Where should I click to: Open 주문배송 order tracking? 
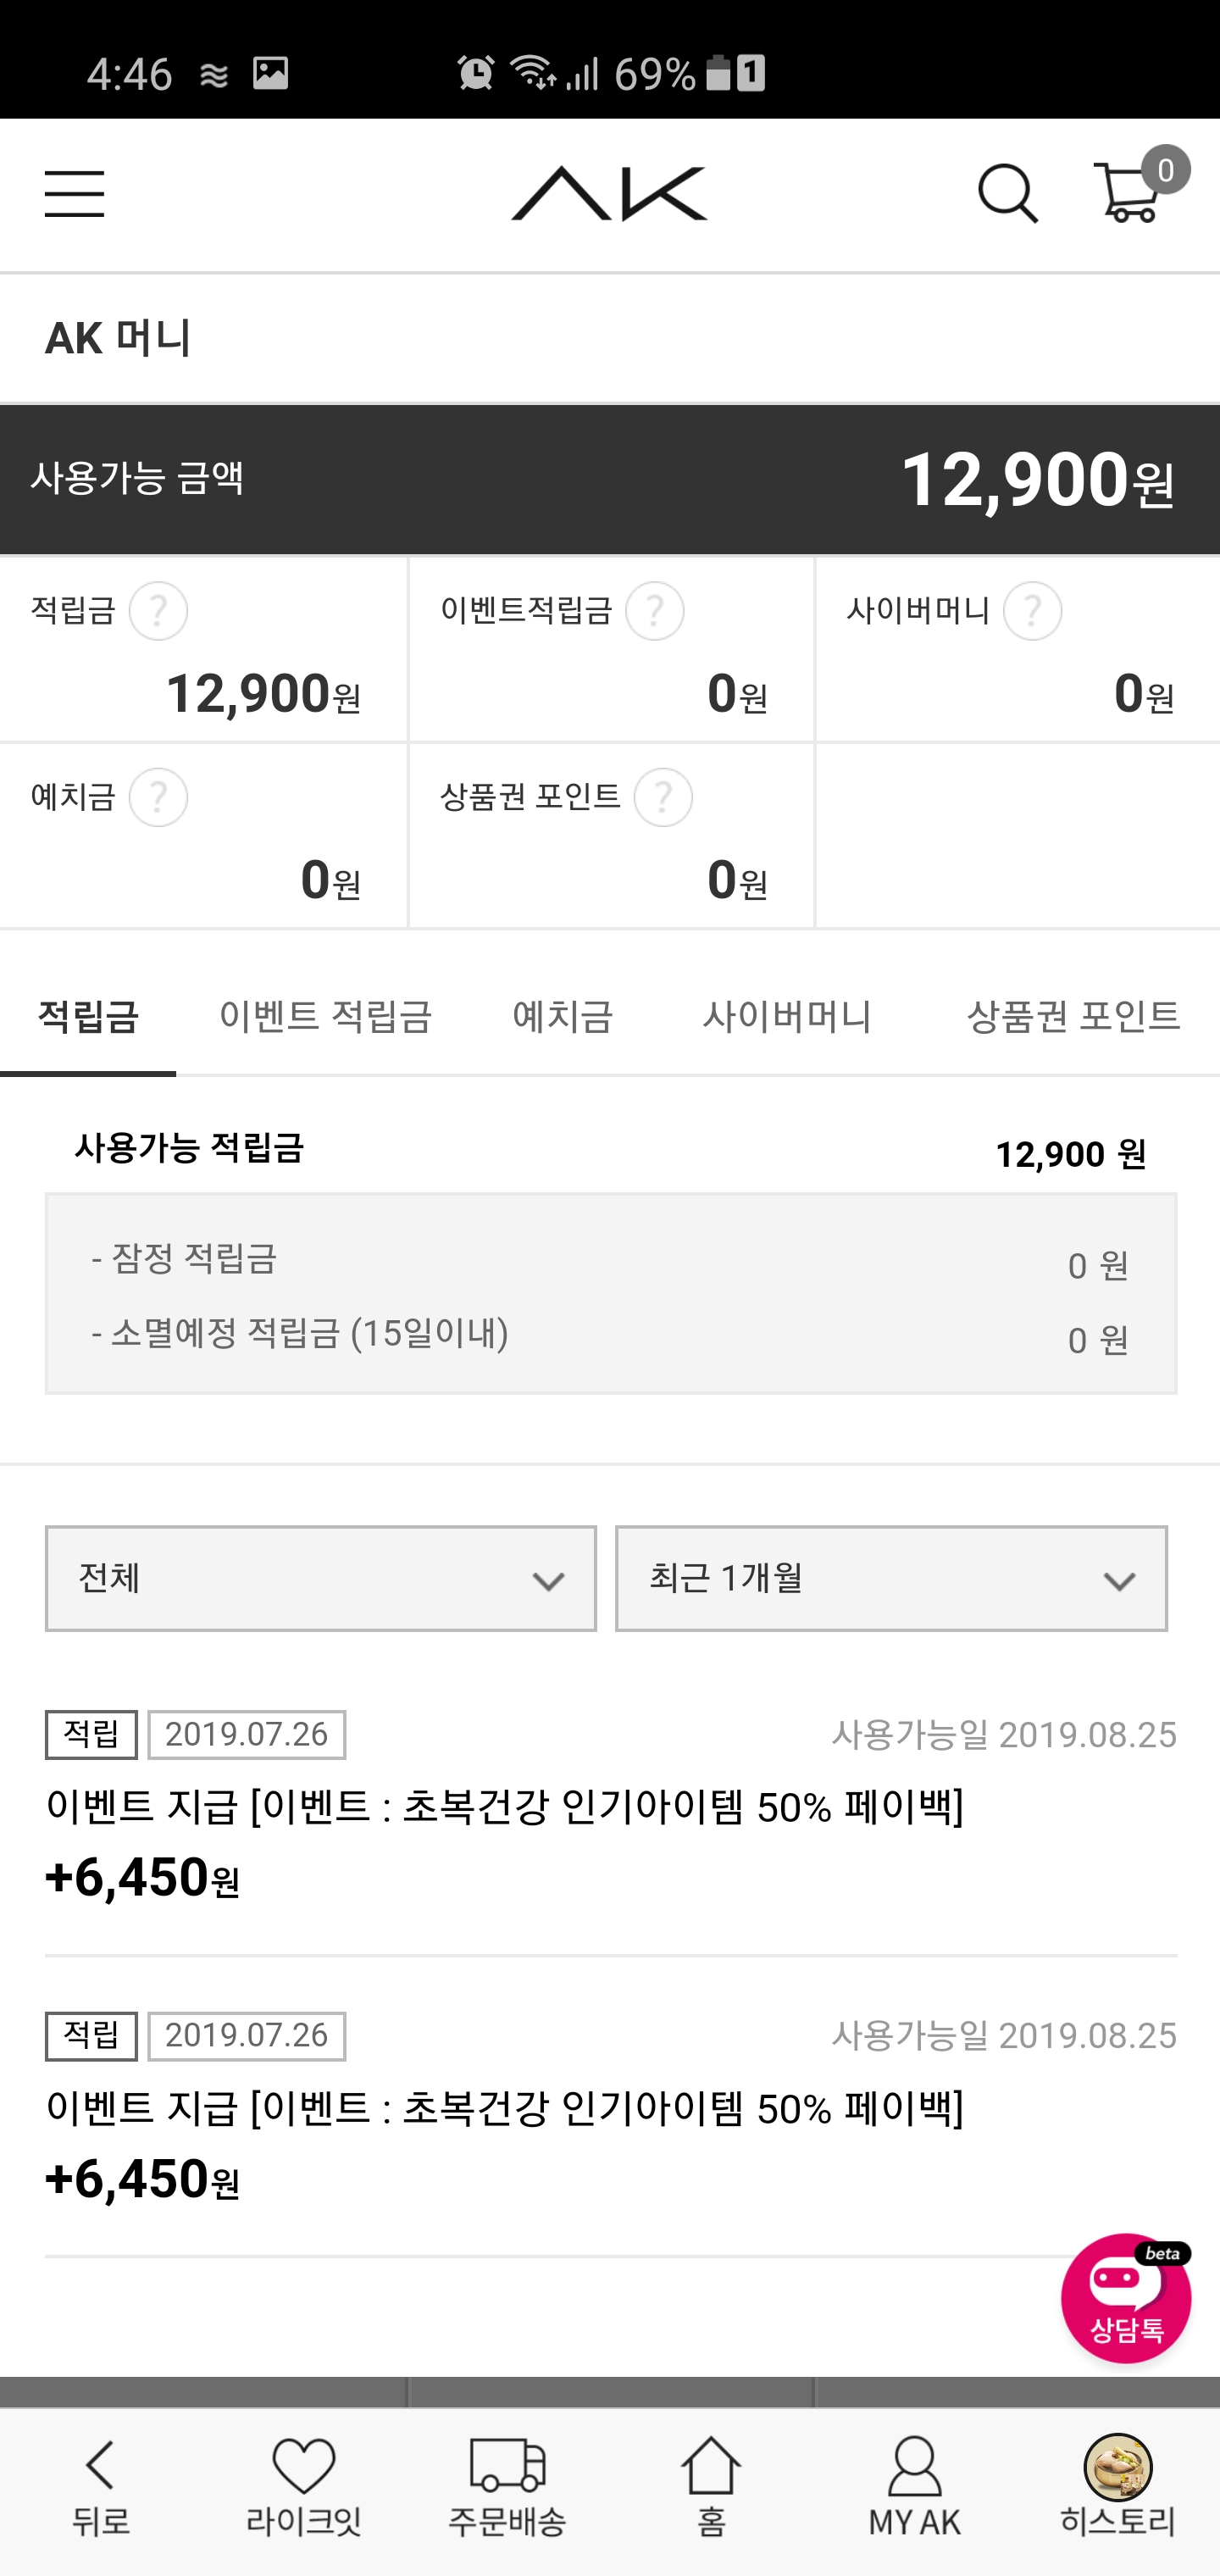pos(507,2487)
